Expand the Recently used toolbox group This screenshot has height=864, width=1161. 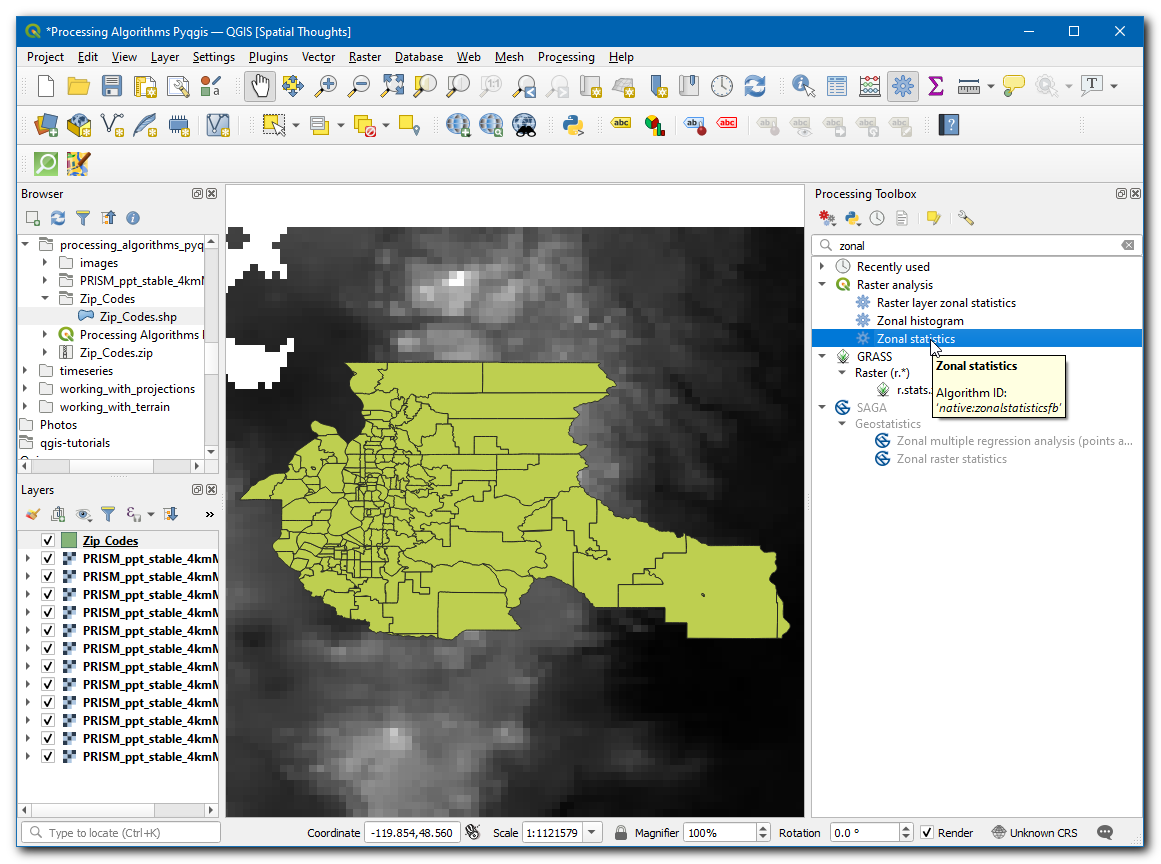pos(822,267)
